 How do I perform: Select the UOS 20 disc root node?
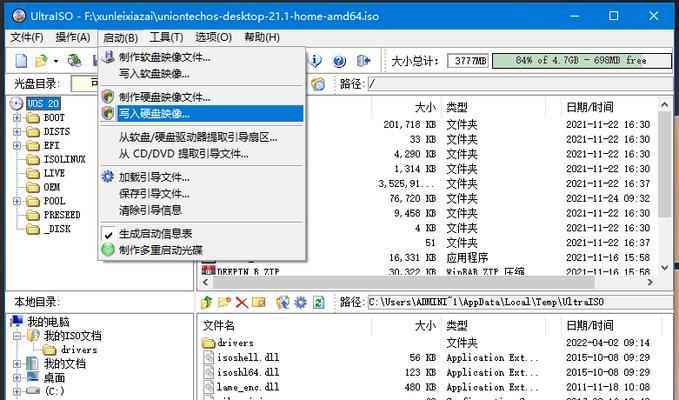pos(43,103)
